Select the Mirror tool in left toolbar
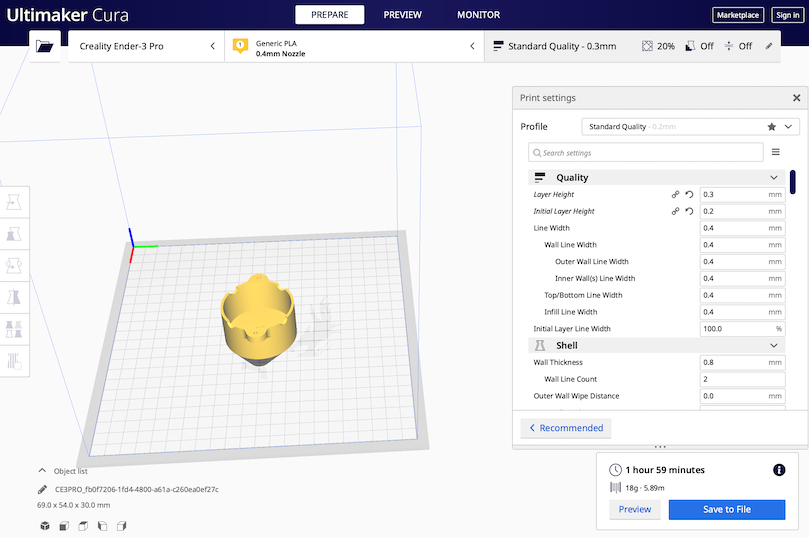Screen dimensions: 809x538 click(x=14, y=297)
